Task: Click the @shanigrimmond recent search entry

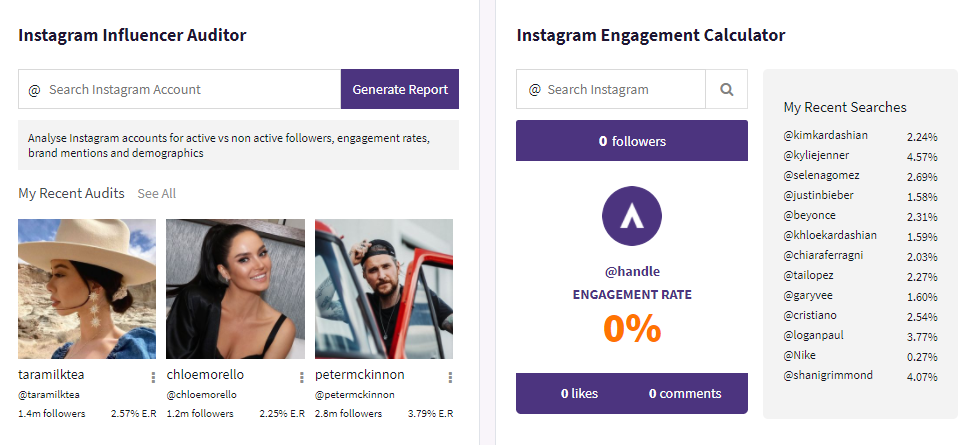Action: (828, 375)
